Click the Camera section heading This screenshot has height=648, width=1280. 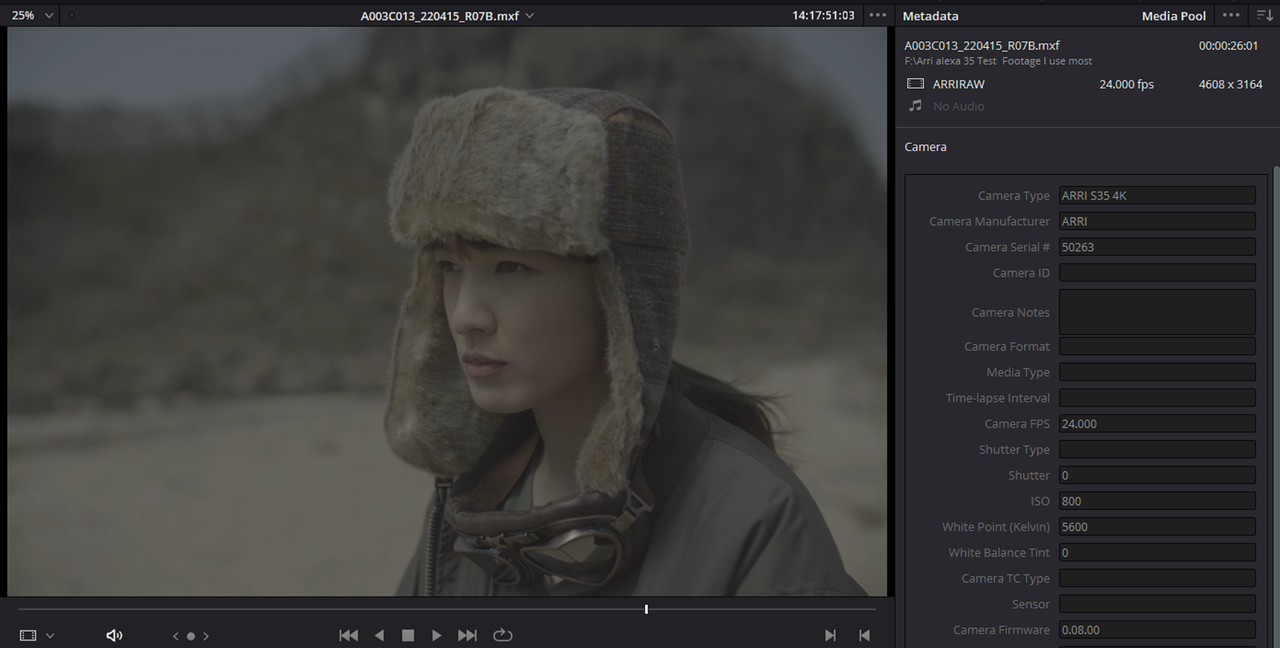[x=925, y=147]
